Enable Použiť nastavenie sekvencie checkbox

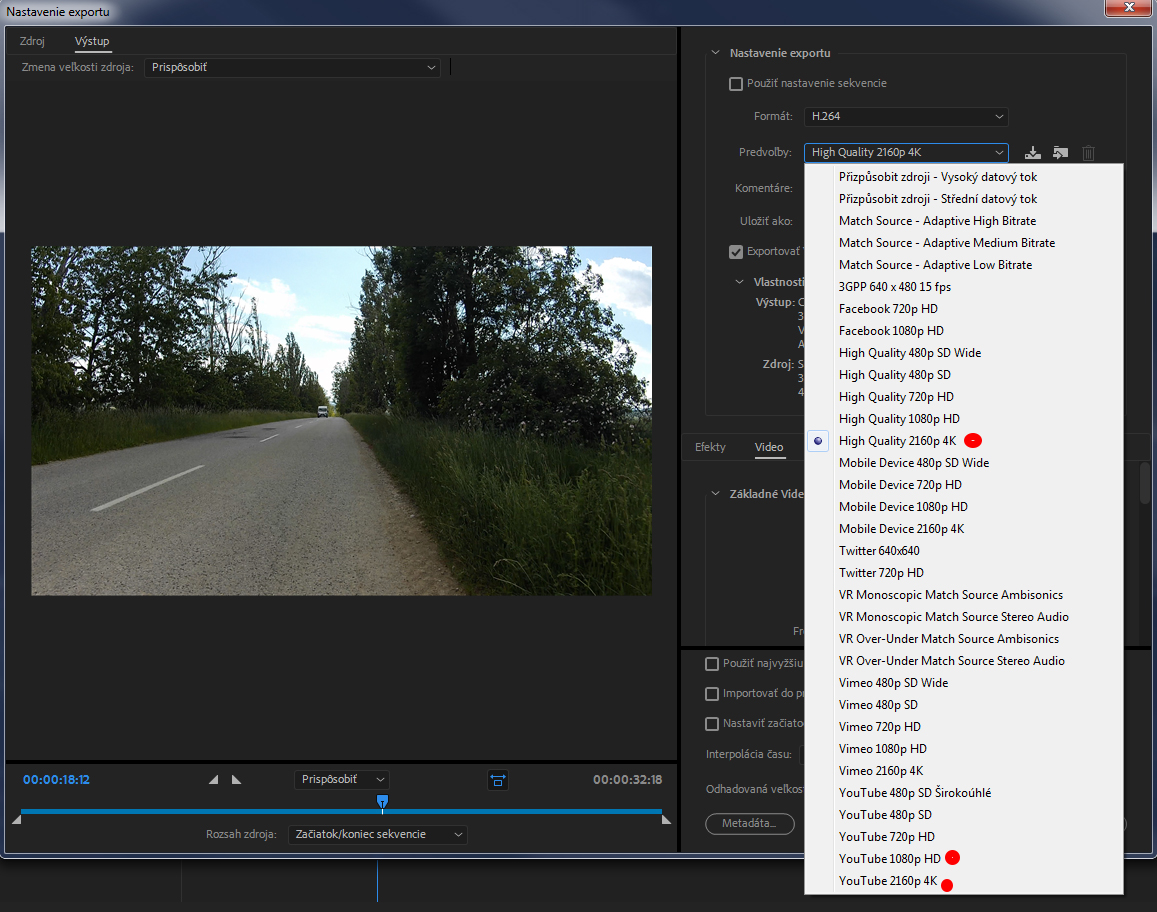(736, 84)
